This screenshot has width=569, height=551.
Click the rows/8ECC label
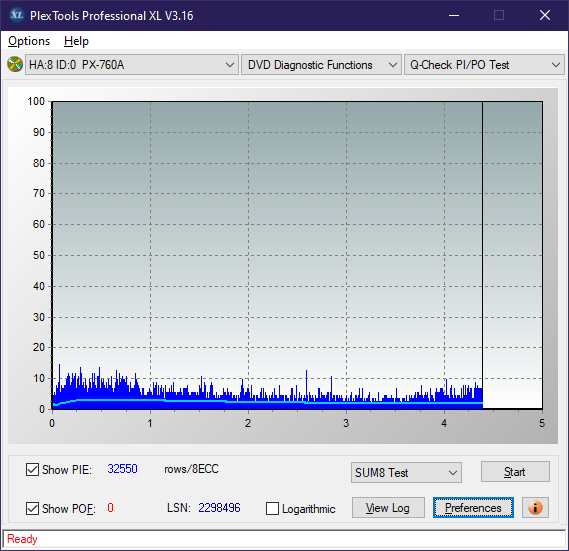pyautogui.click(x=191, y=469)
